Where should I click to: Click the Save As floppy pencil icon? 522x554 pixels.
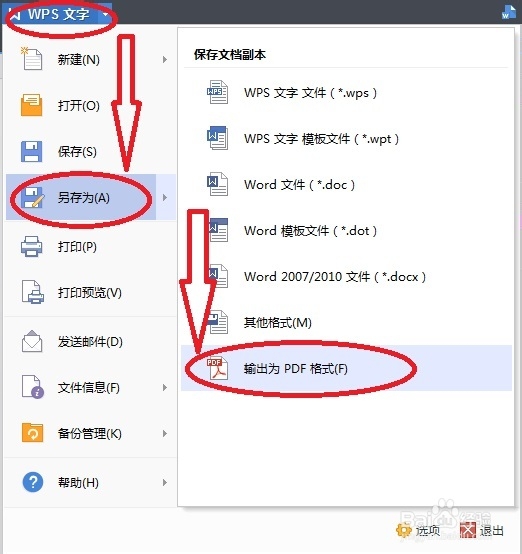click(32, 198)
